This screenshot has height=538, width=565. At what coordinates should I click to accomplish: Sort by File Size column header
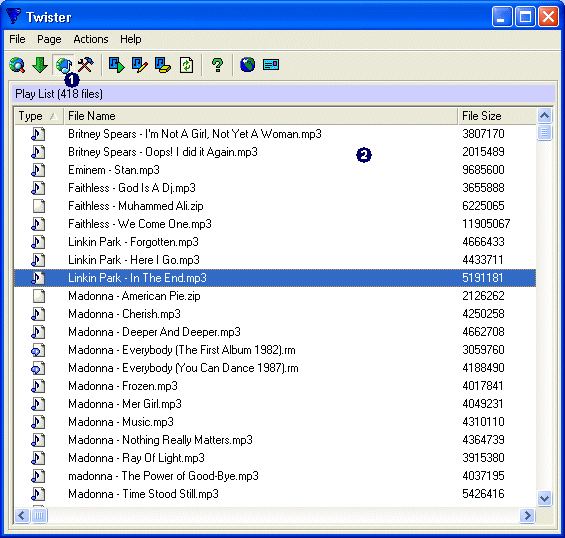[x=497, y=116]
